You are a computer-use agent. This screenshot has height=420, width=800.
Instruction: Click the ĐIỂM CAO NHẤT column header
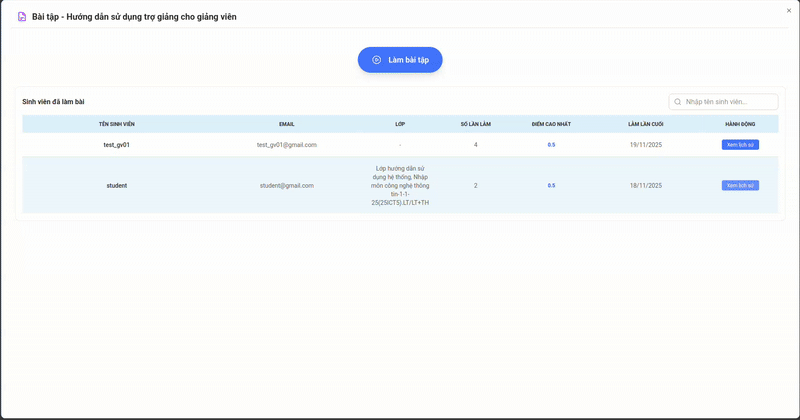coord(551,124)
